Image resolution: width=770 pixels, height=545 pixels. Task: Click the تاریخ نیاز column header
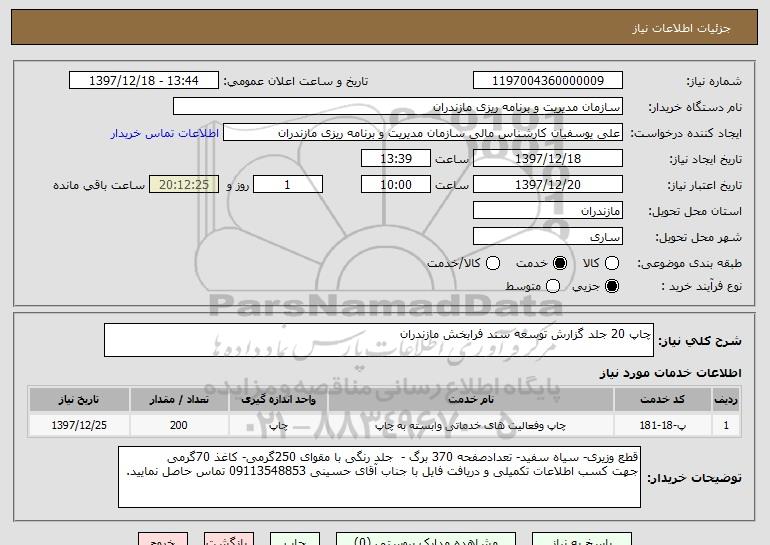tap(79, 400)
